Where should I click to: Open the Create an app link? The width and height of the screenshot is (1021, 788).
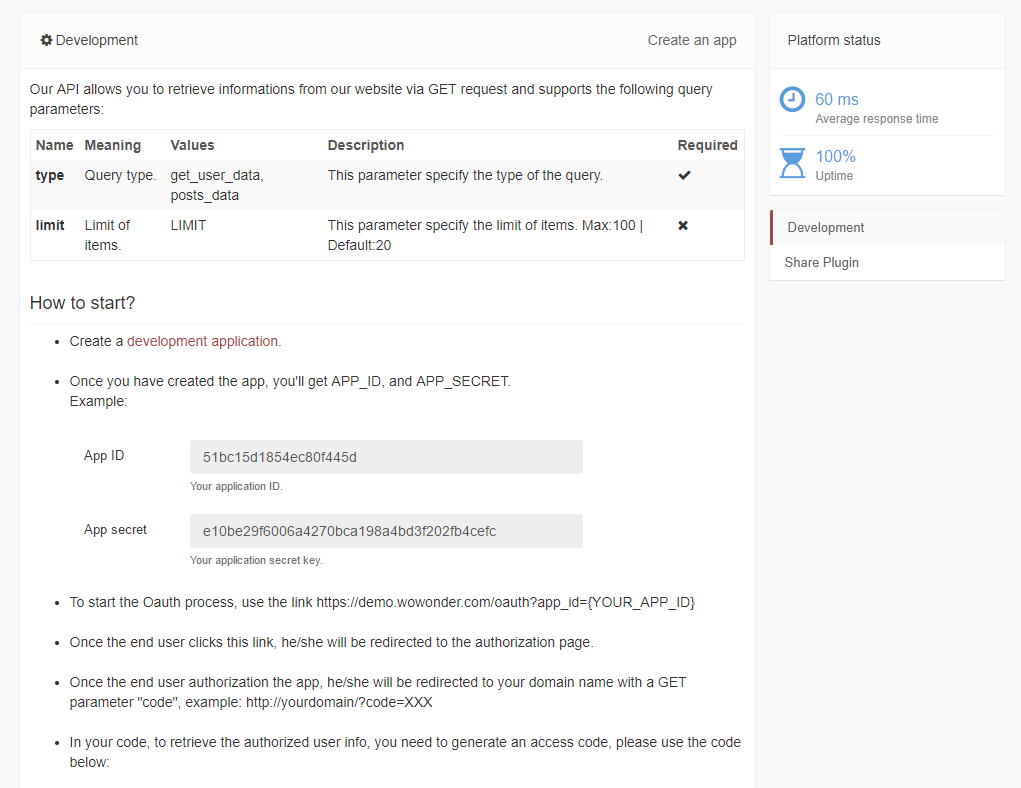click(692, 41)
